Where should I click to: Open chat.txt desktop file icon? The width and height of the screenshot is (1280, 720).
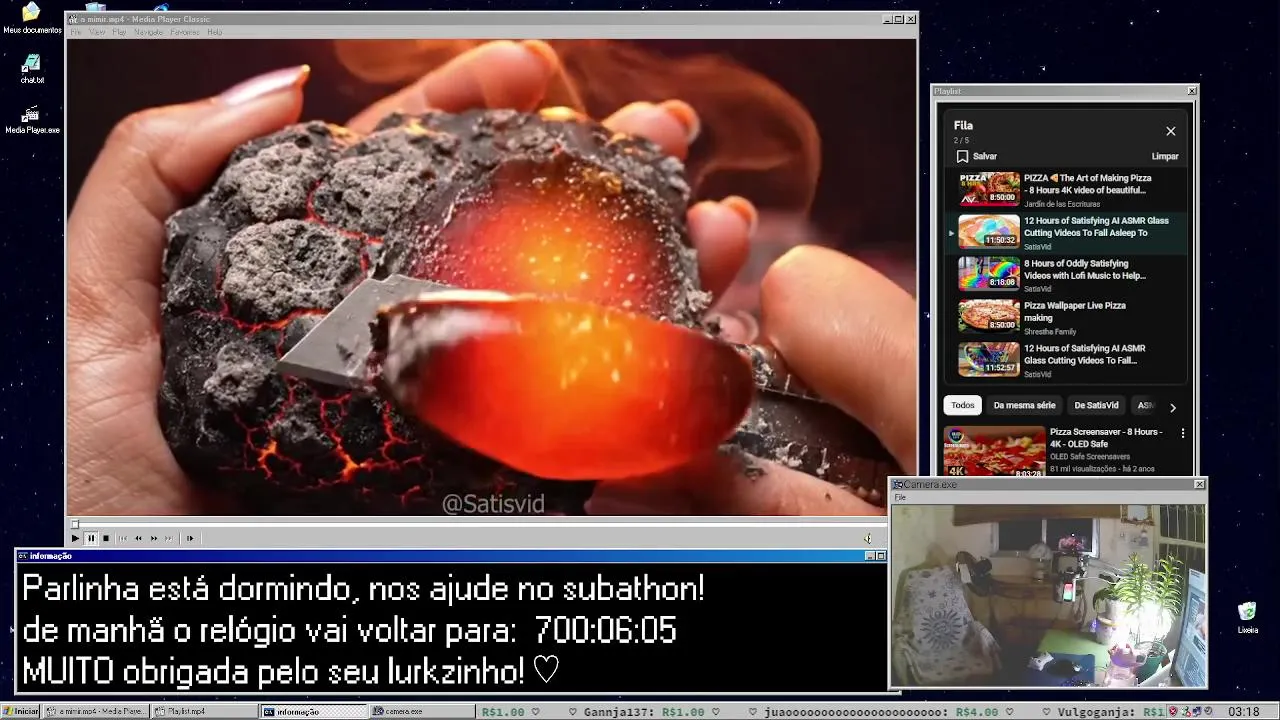(x=32, y=68)
